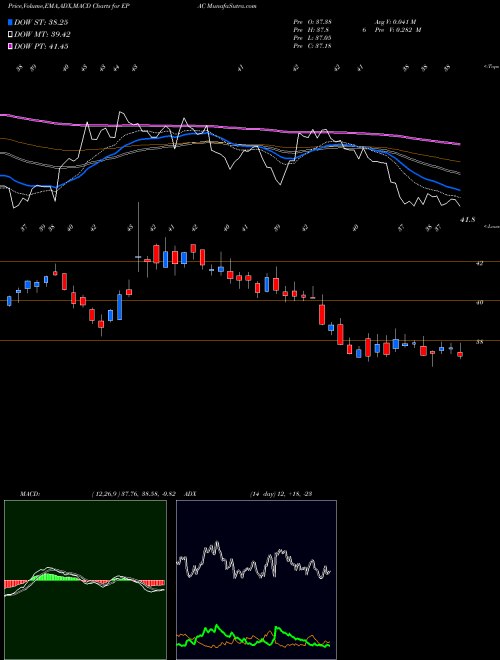Click the magenta DOW PT legend swatch
Viewport: 500px width, 660px height.
11,46
